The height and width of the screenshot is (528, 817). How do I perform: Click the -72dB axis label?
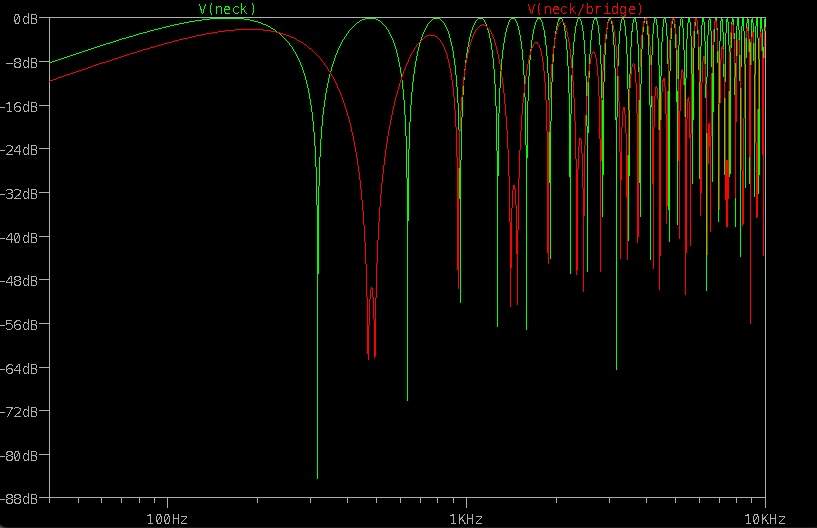pyautogui.click(x=19, y=412)
